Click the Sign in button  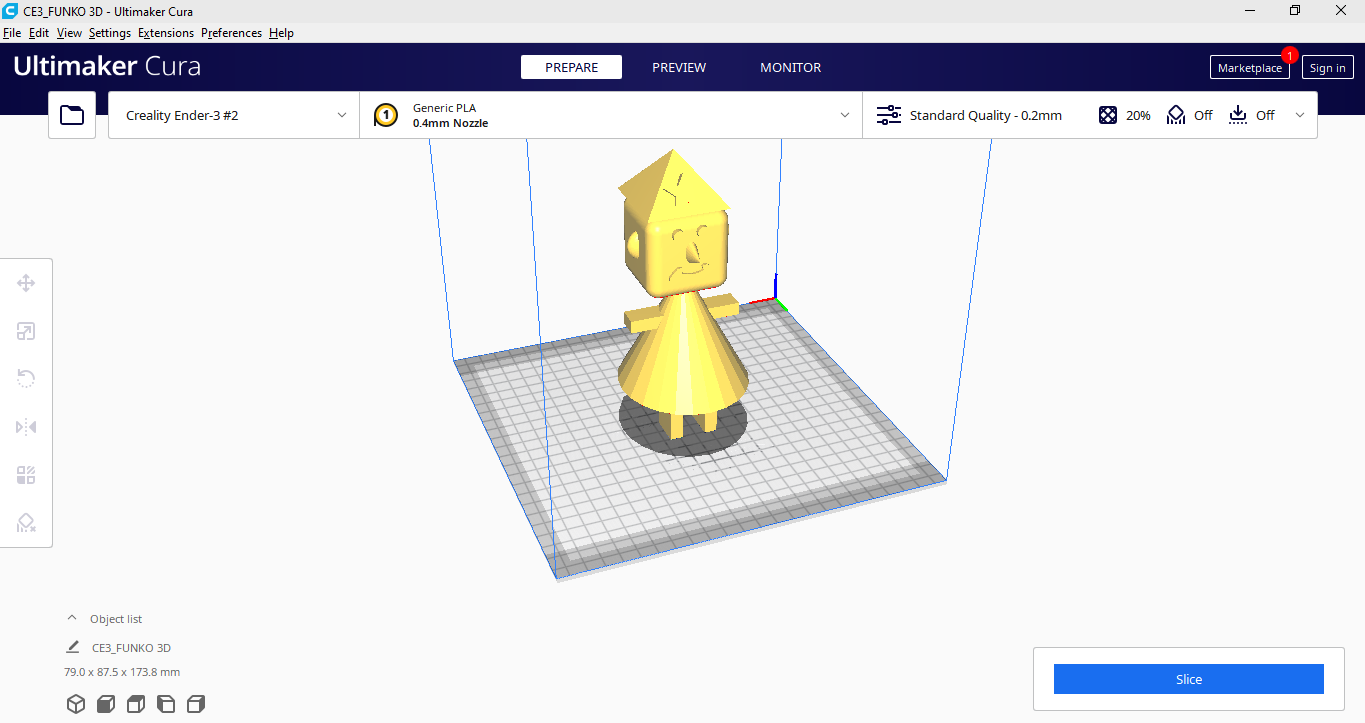pos(1327,67)
